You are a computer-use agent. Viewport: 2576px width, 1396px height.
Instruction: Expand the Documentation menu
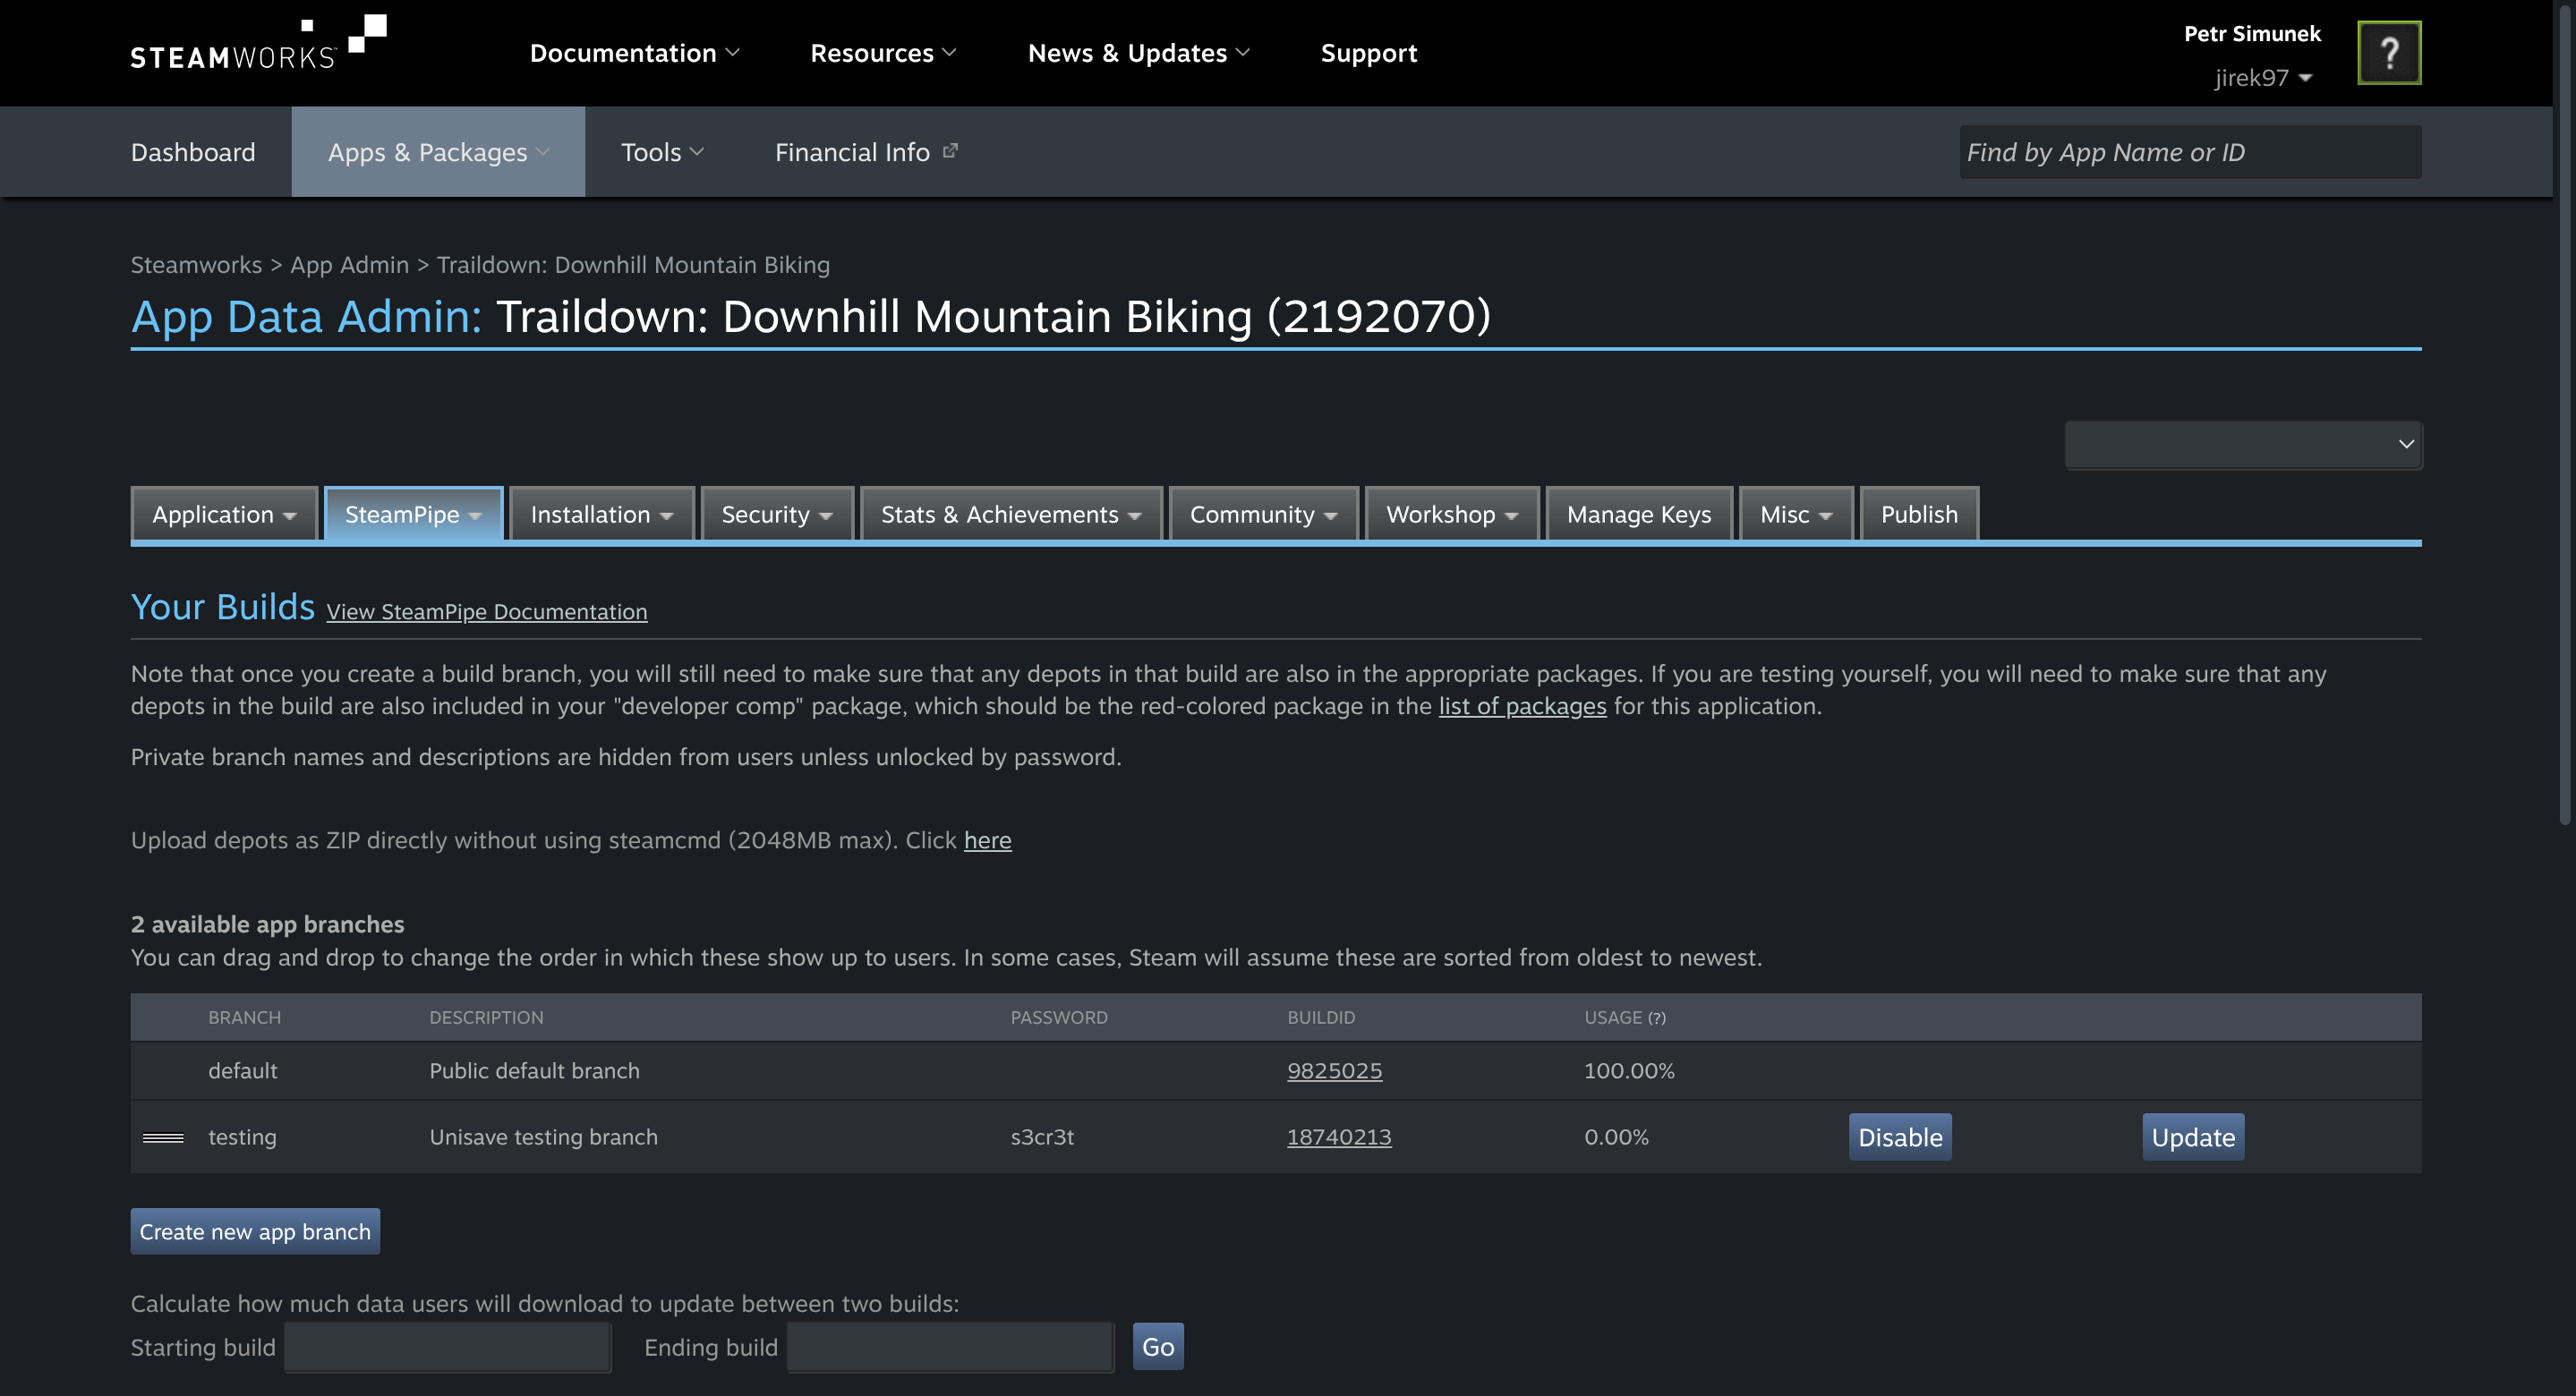634,53
